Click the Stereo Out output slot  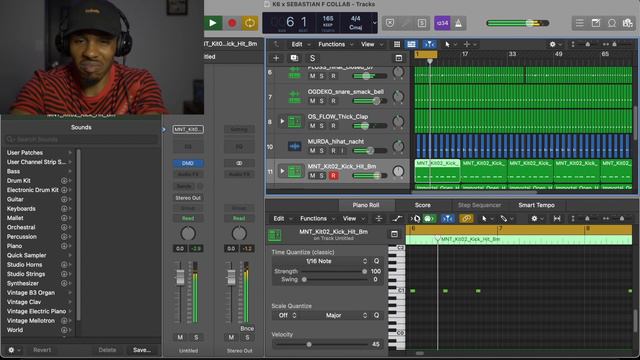click(188, 198)
